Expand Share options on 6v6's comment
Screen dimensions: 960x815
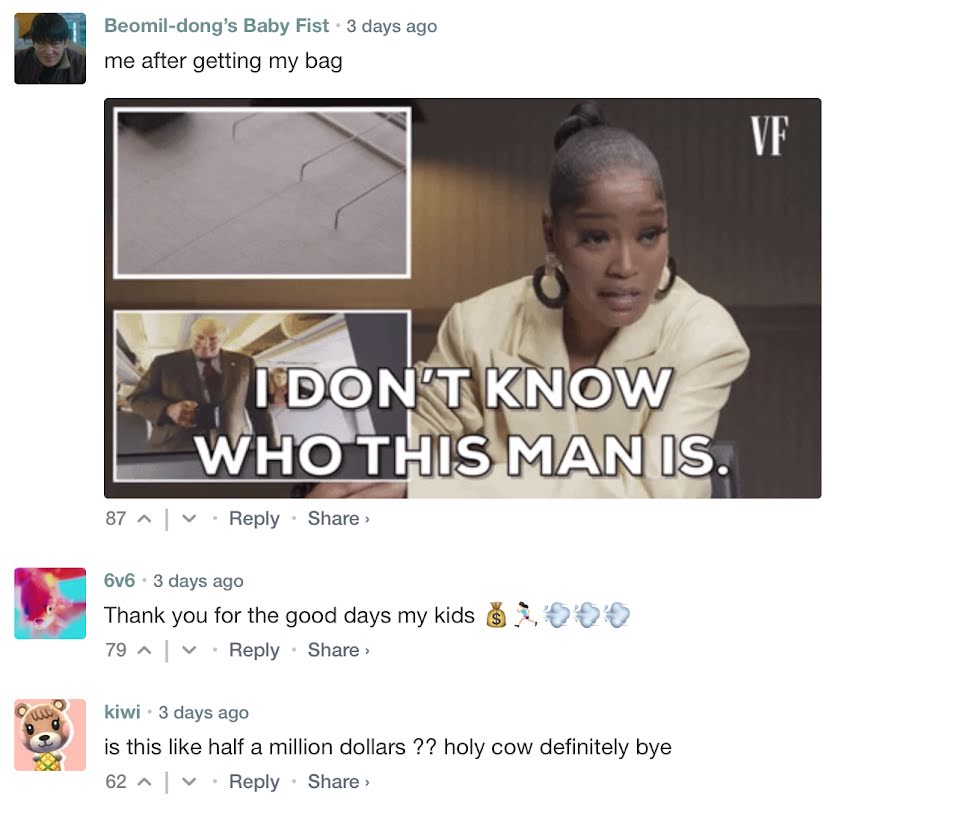[339, 650]
